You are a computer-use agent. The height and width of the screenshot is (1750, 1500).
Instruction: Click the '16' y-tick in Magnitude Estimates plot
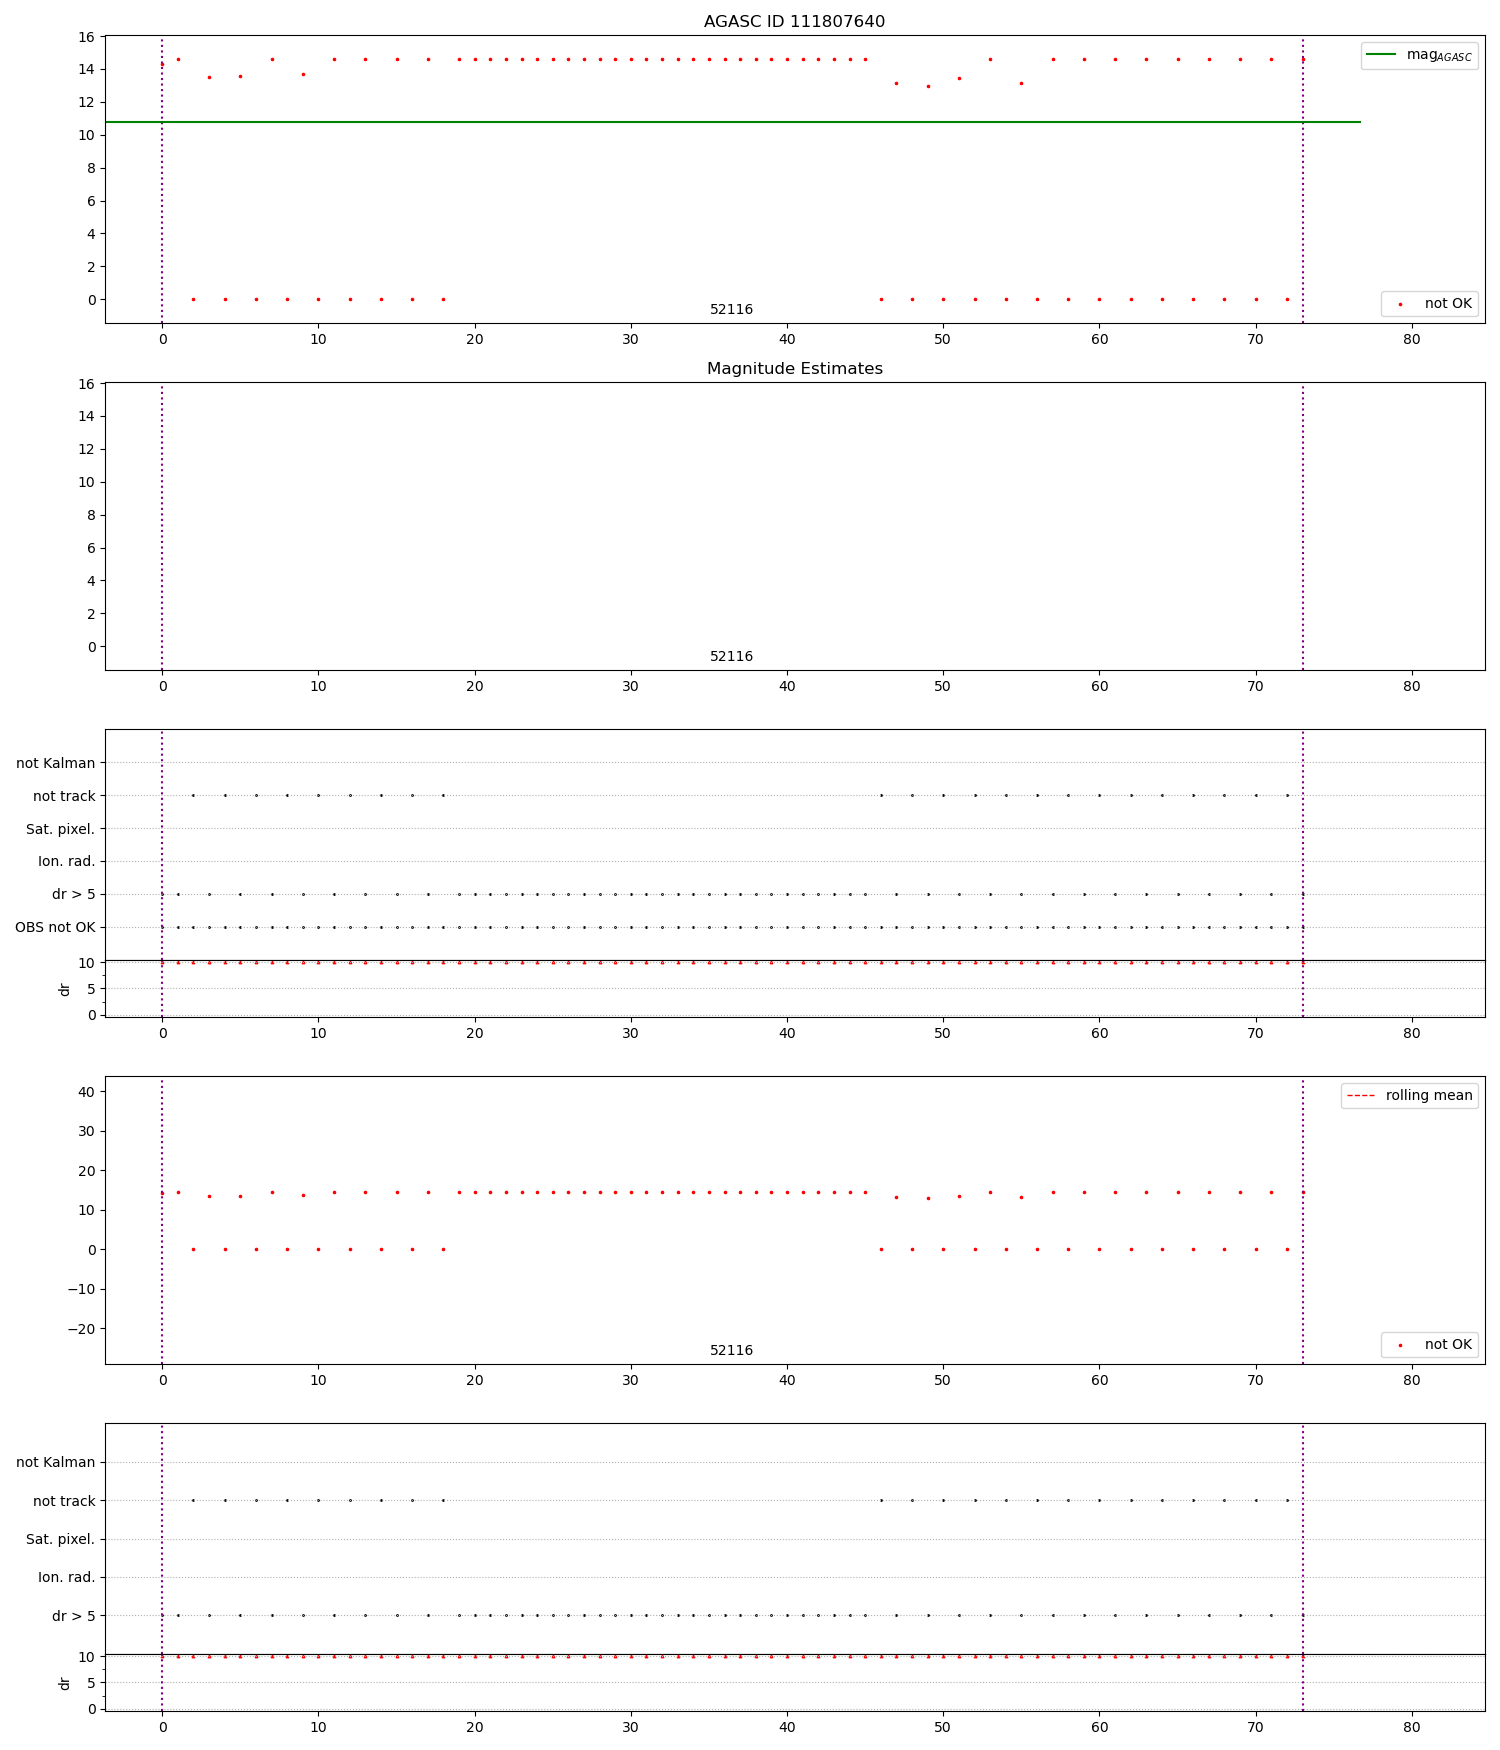click(86, 384)
